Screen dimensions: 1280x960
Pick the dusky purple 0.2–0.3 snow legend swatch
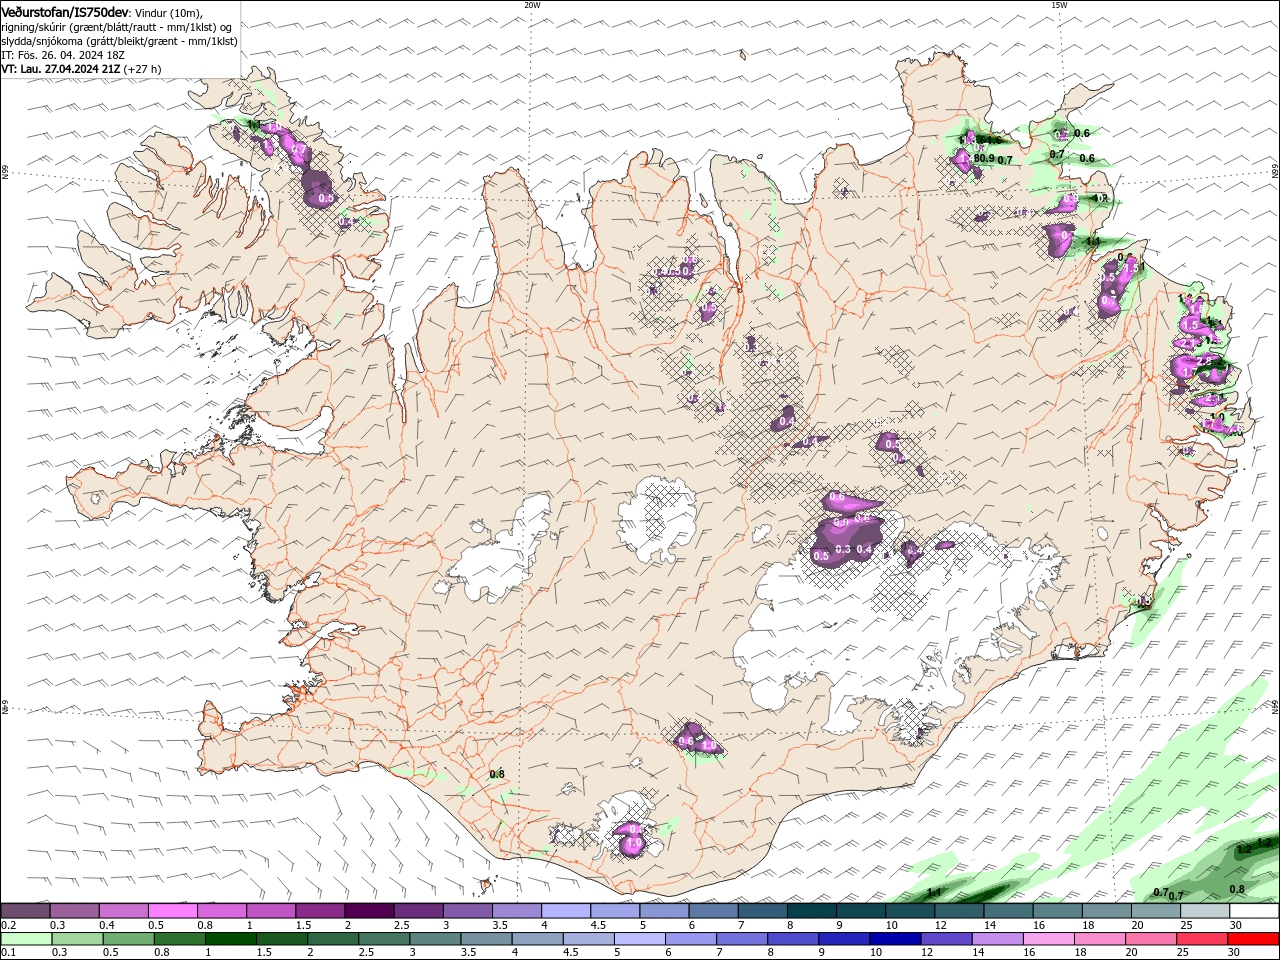25,911
